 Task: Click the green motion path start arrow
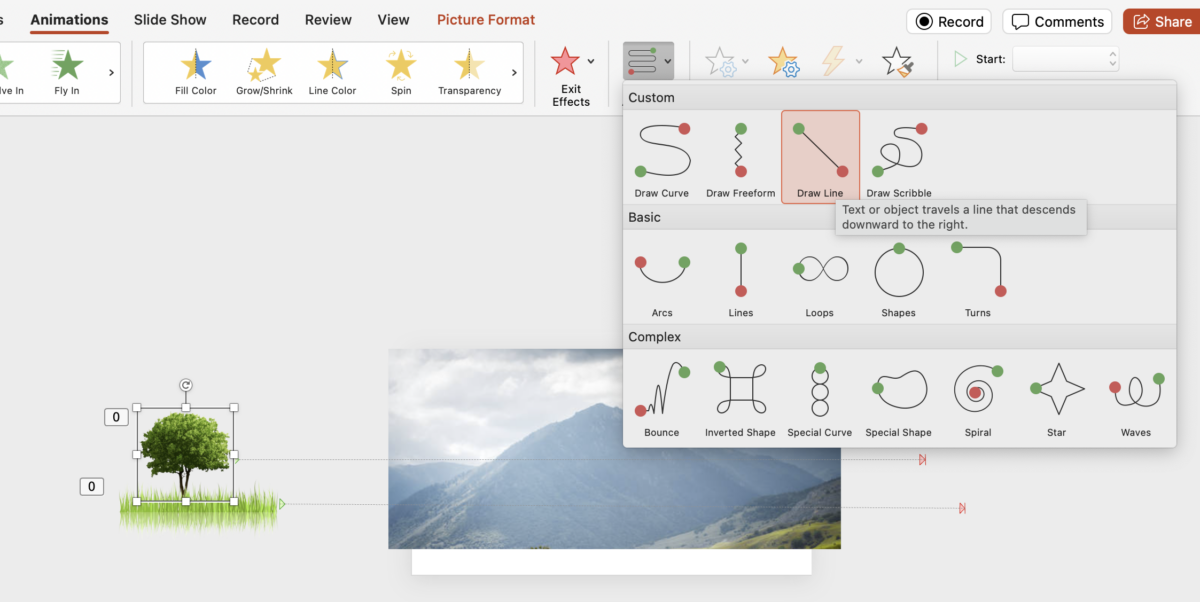click(x=282, y=504)
